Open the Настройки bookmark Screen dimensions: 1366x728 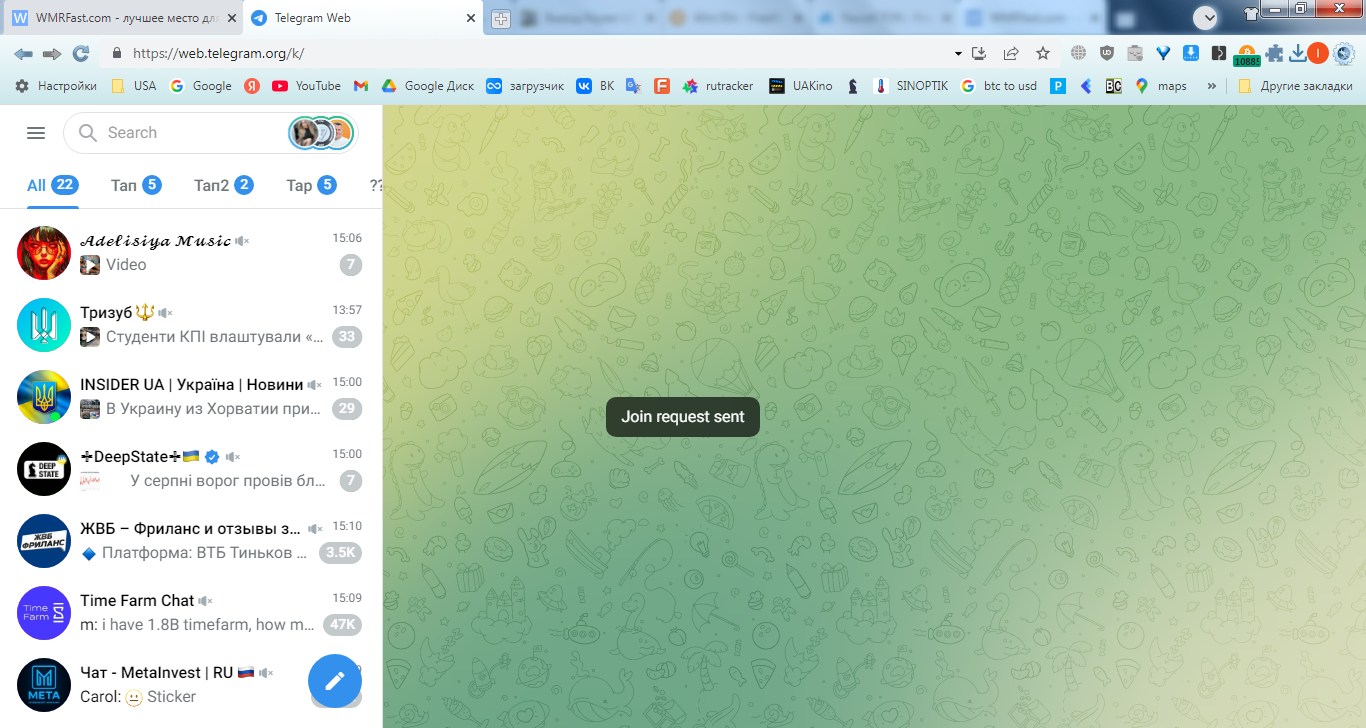(56, 86)
